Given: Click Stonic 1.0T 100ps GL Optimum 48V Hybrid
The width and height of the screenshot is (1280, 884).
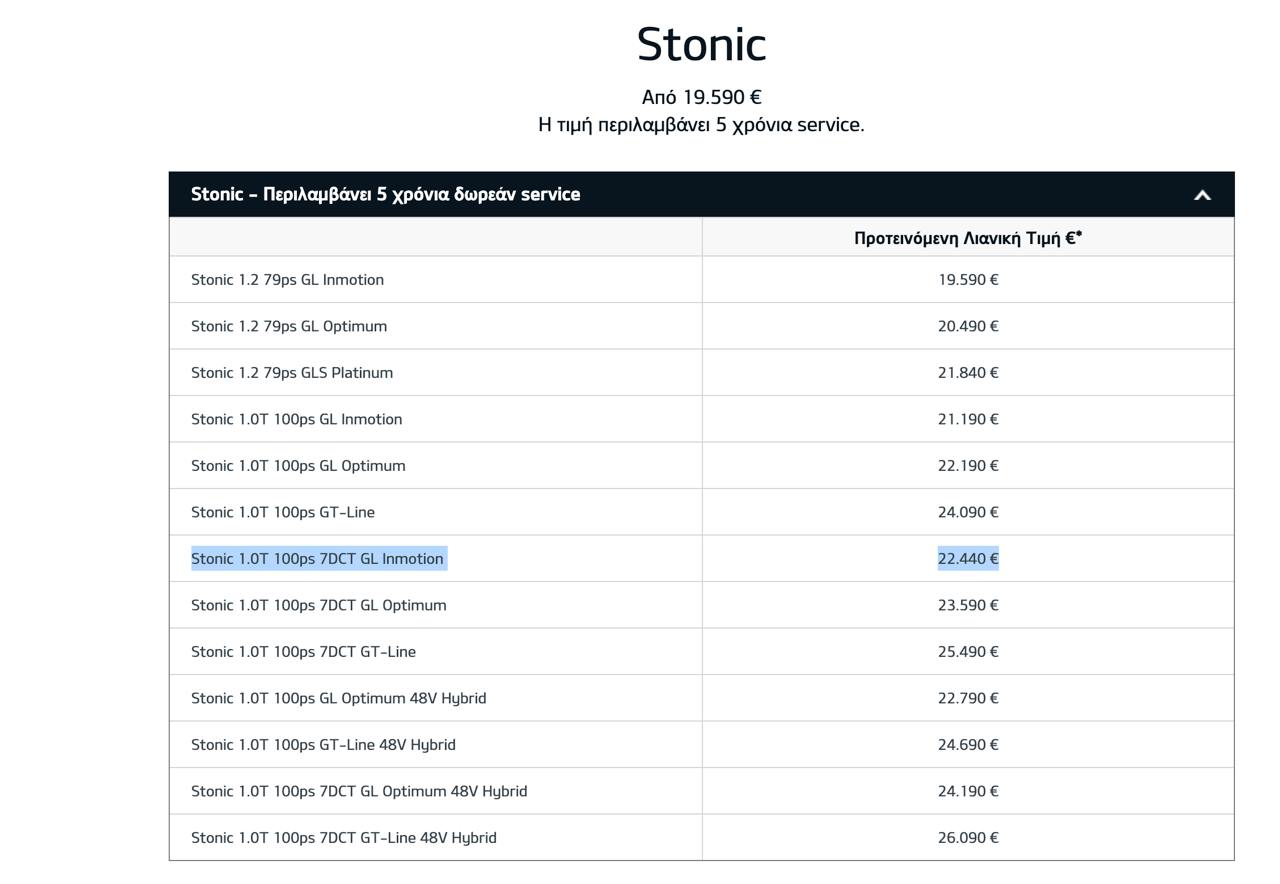Looking at the screenshot, I should pos(338,698).
